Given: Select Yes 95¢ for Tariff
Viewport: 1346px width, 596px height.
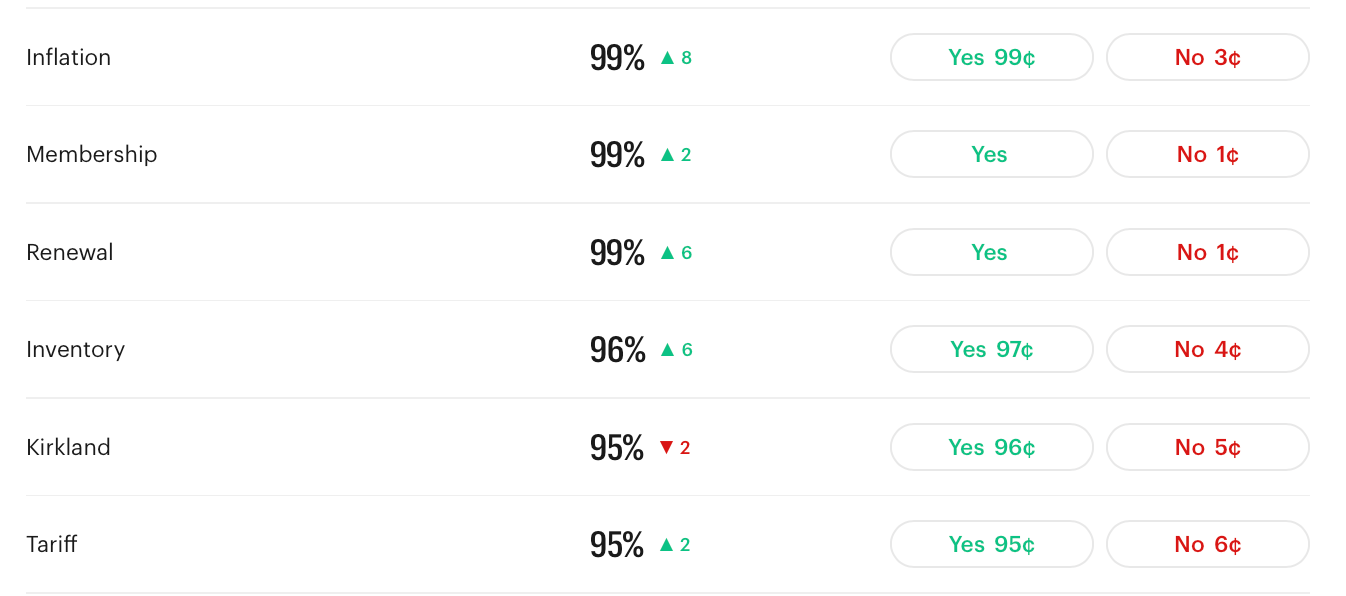Looking at the screenshot, I should [992, 544].
